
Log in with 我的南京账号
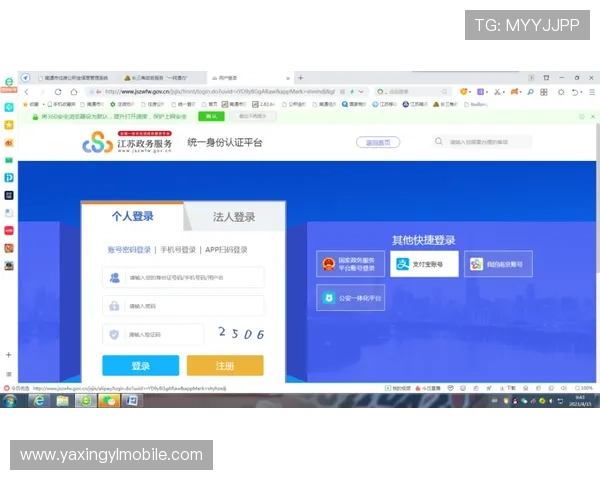498,264
